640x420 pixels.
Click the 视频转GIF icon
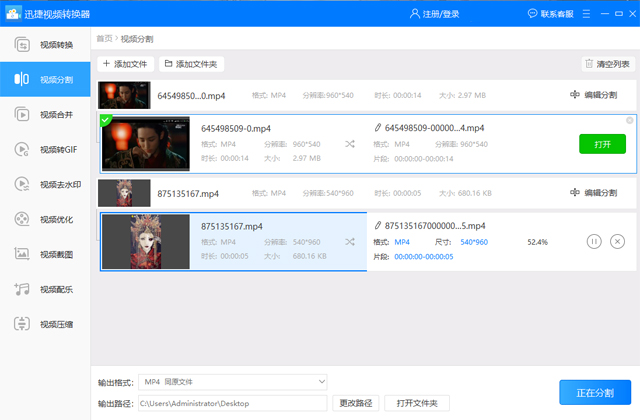coord(22,149)
